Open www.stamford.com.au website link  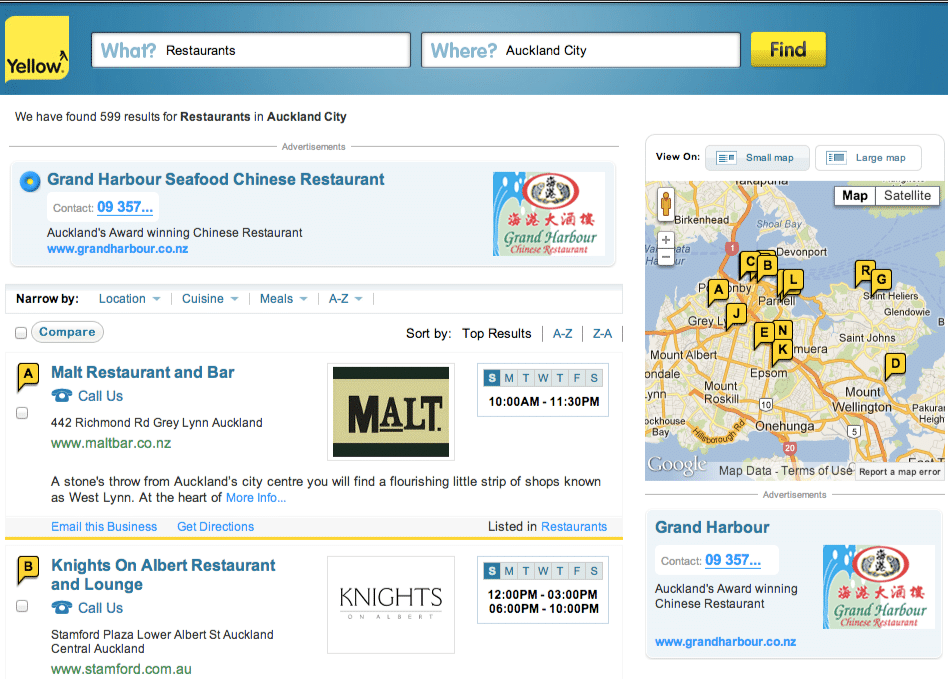click(121, 669)
